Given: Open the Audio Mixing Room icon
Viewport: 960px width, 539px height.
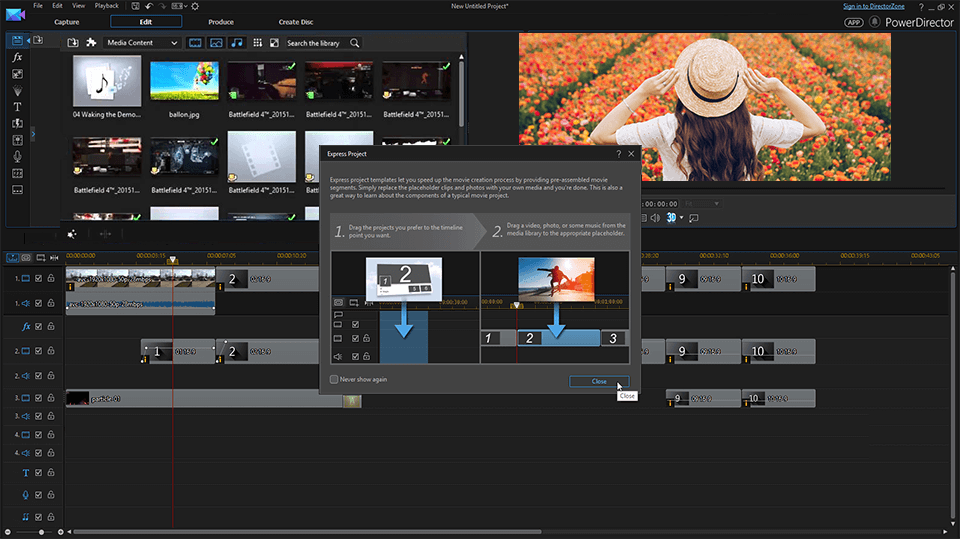Looking at the screenshot, I should point(17,140).
